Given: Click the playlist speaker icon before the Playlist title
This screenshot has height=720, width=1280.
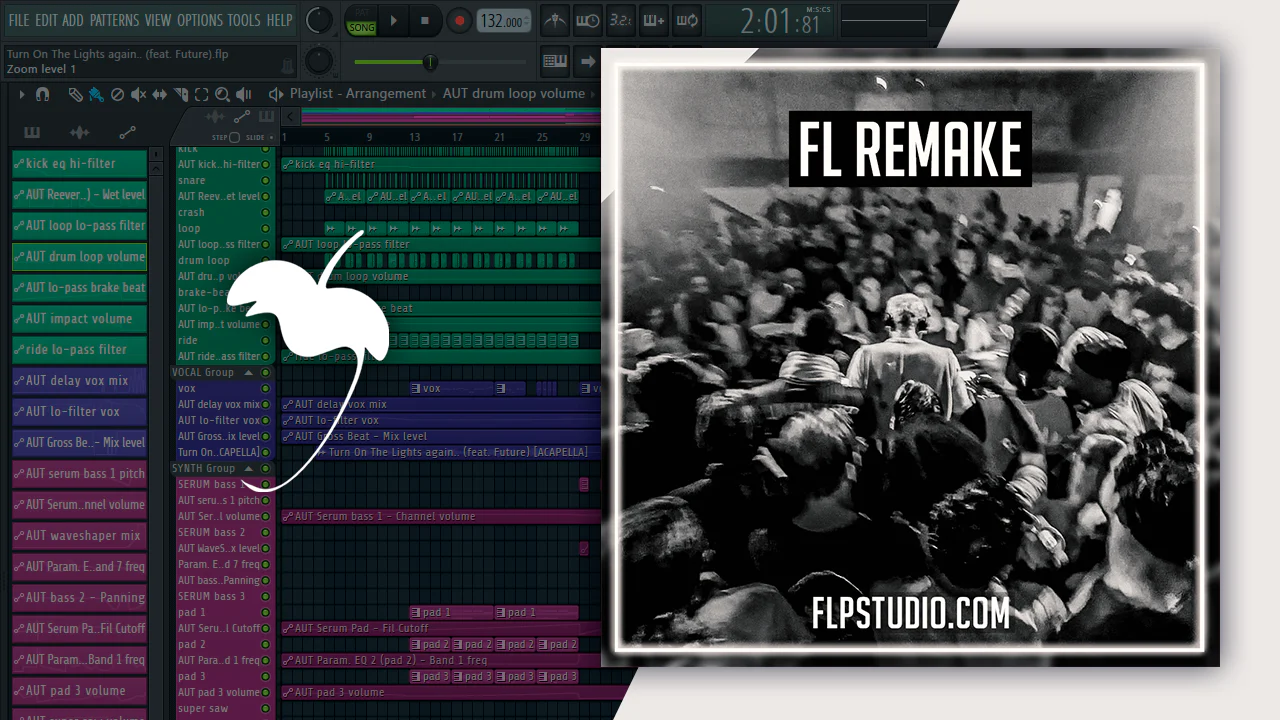Looking at the screenshot, I should [x=277, y=94].
